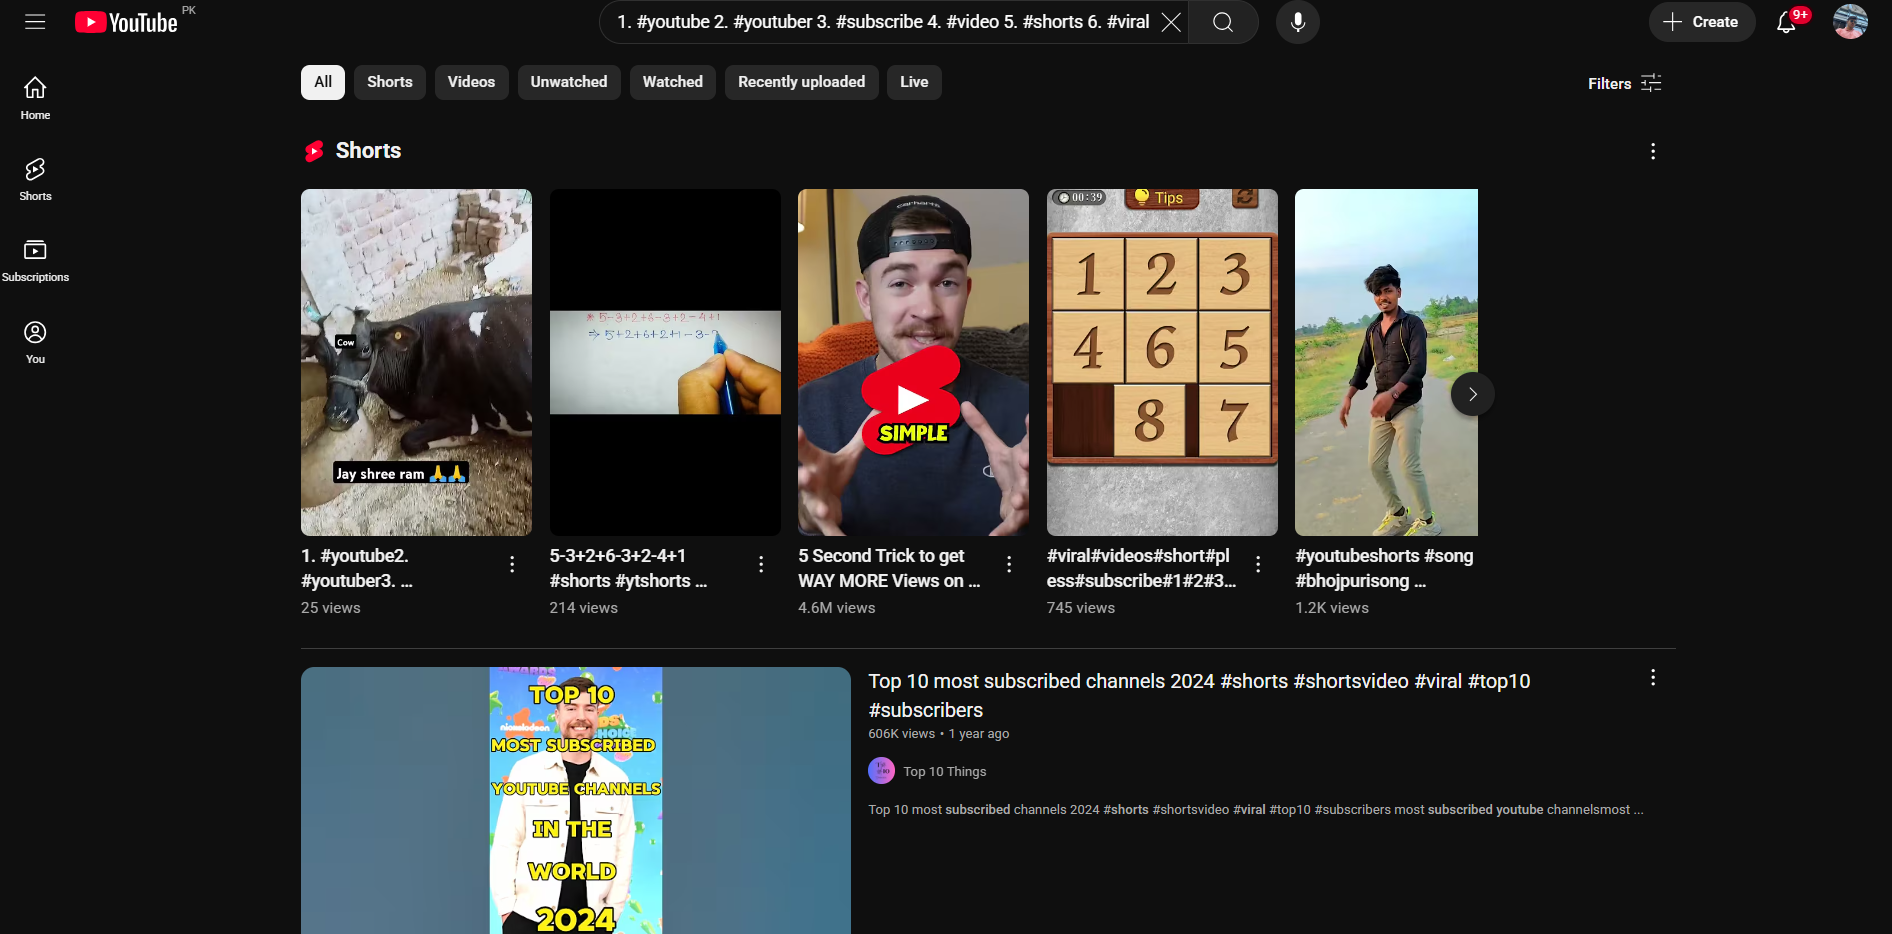Open the notifications bell

[x=1787, y=22]
